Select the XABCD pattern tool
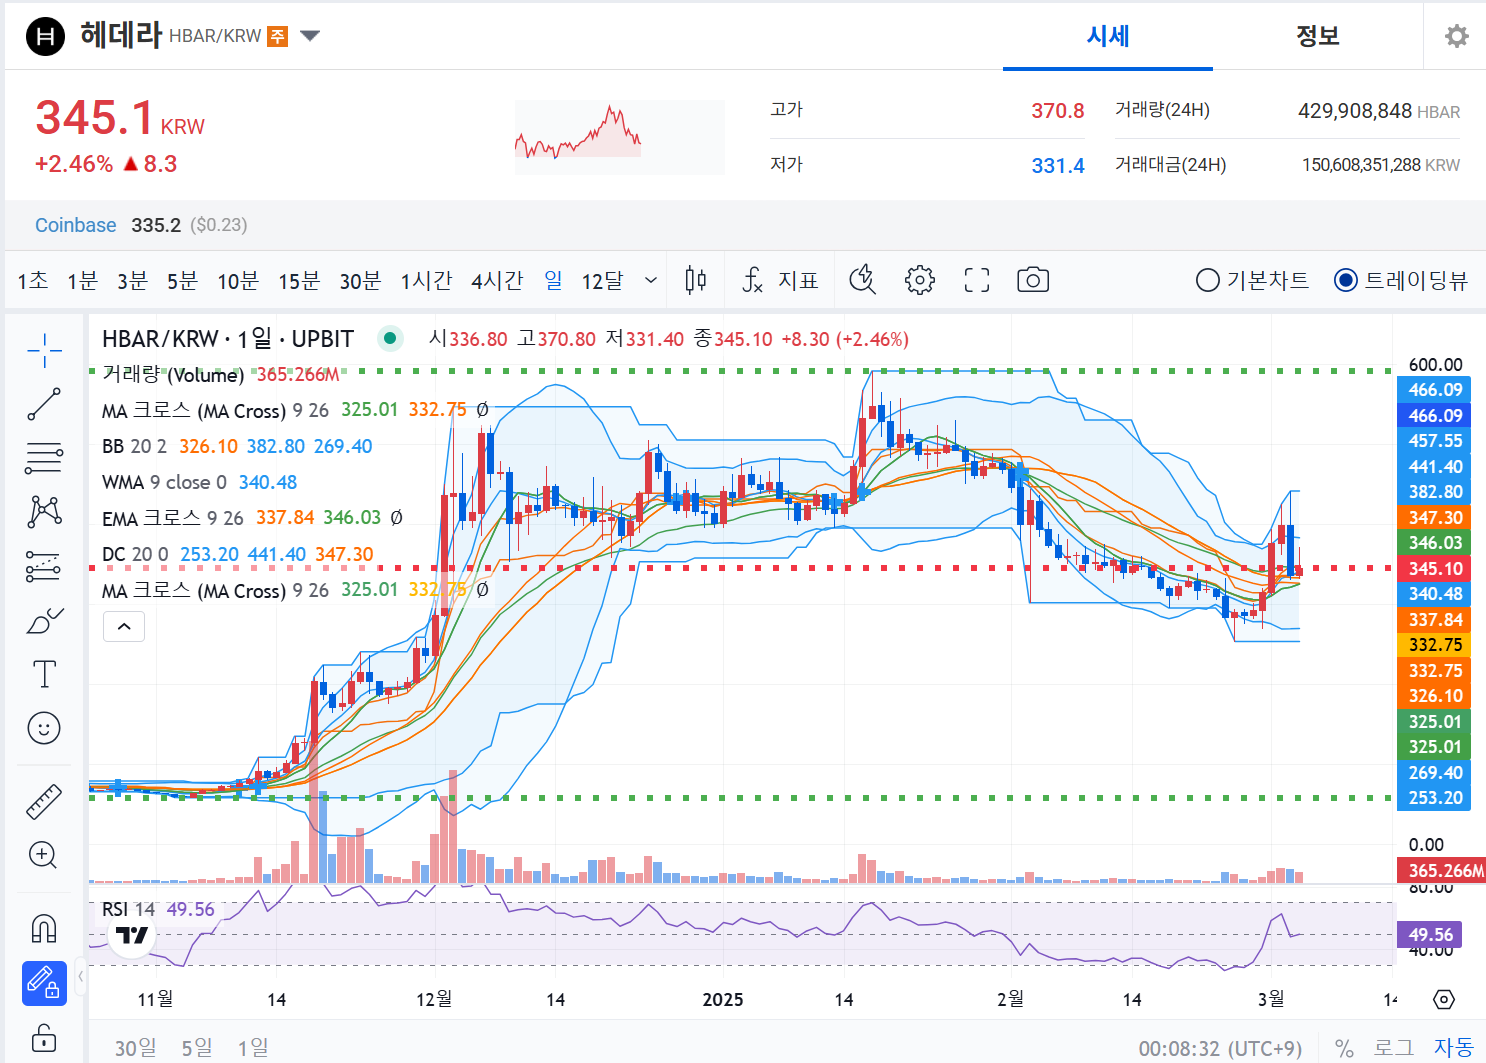 click(x=44, y=512)
